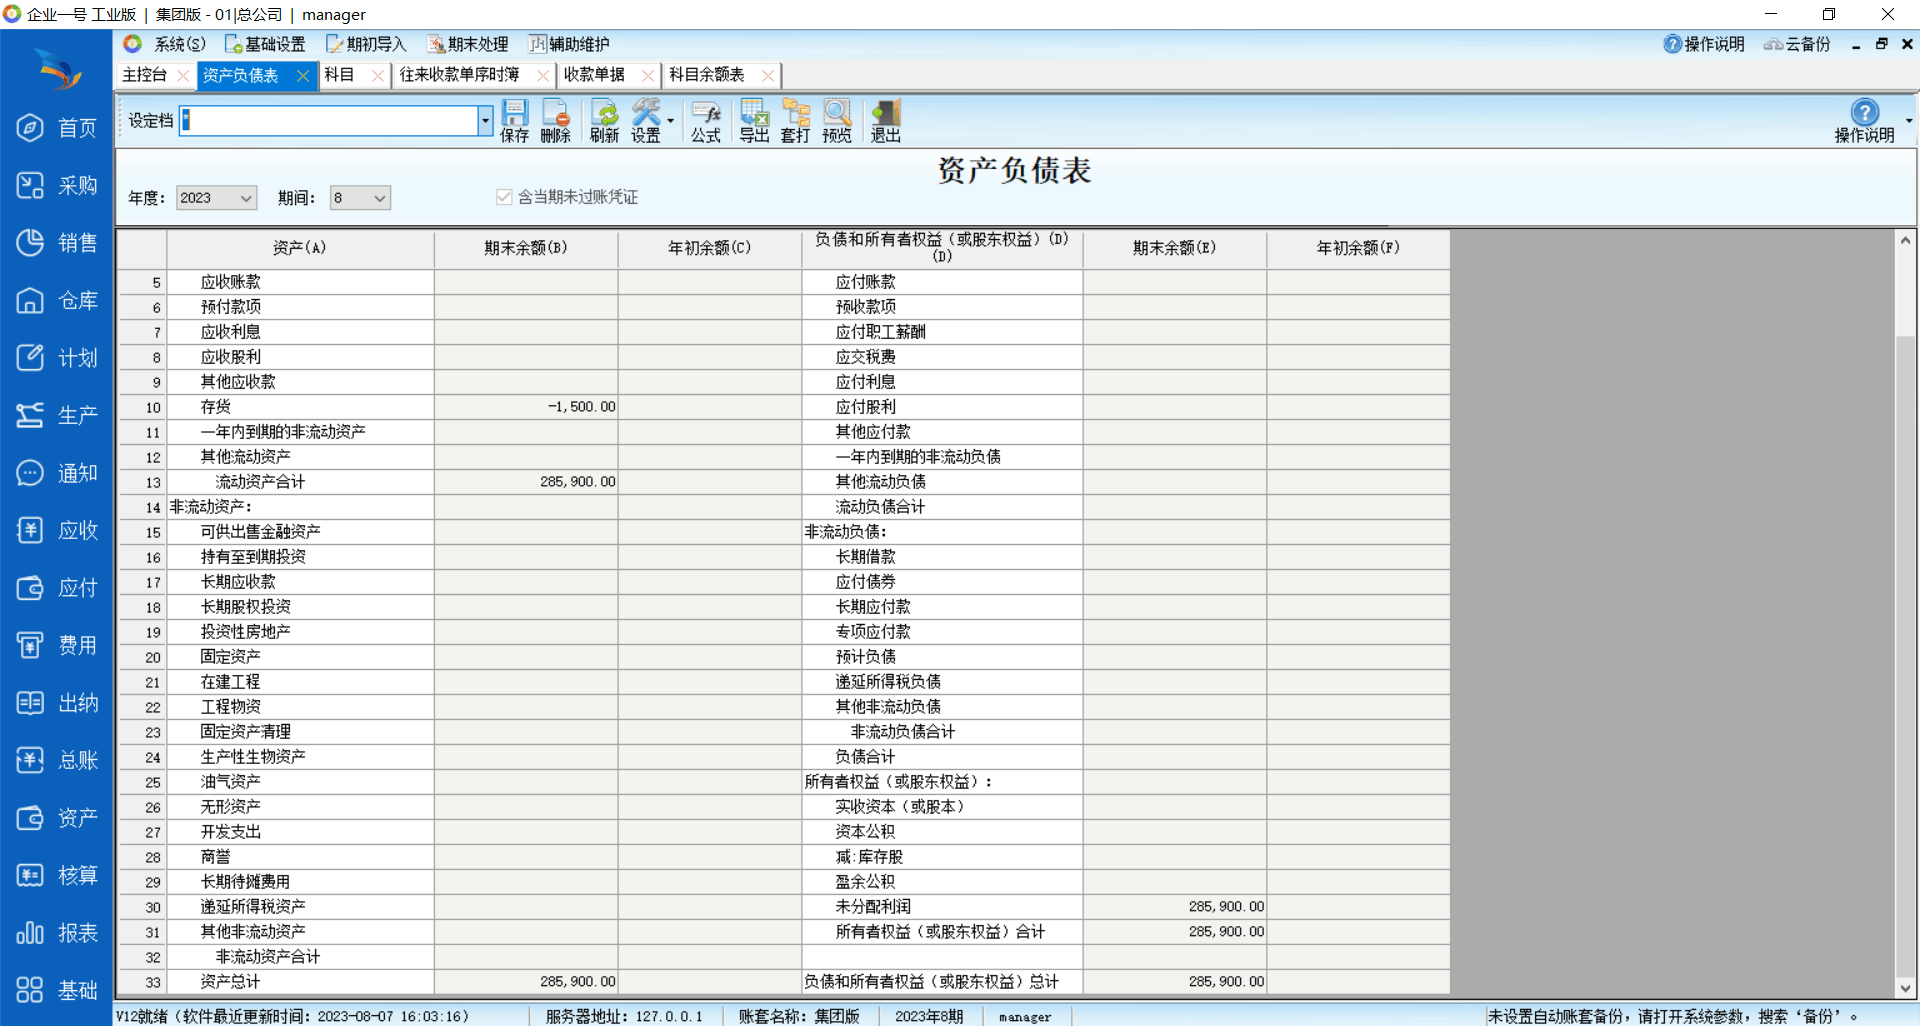Viewport: 1920px width, 1026px height.
Task: Toggle 含当期未过账凭证 checkbox
Action: click(504, 197)
